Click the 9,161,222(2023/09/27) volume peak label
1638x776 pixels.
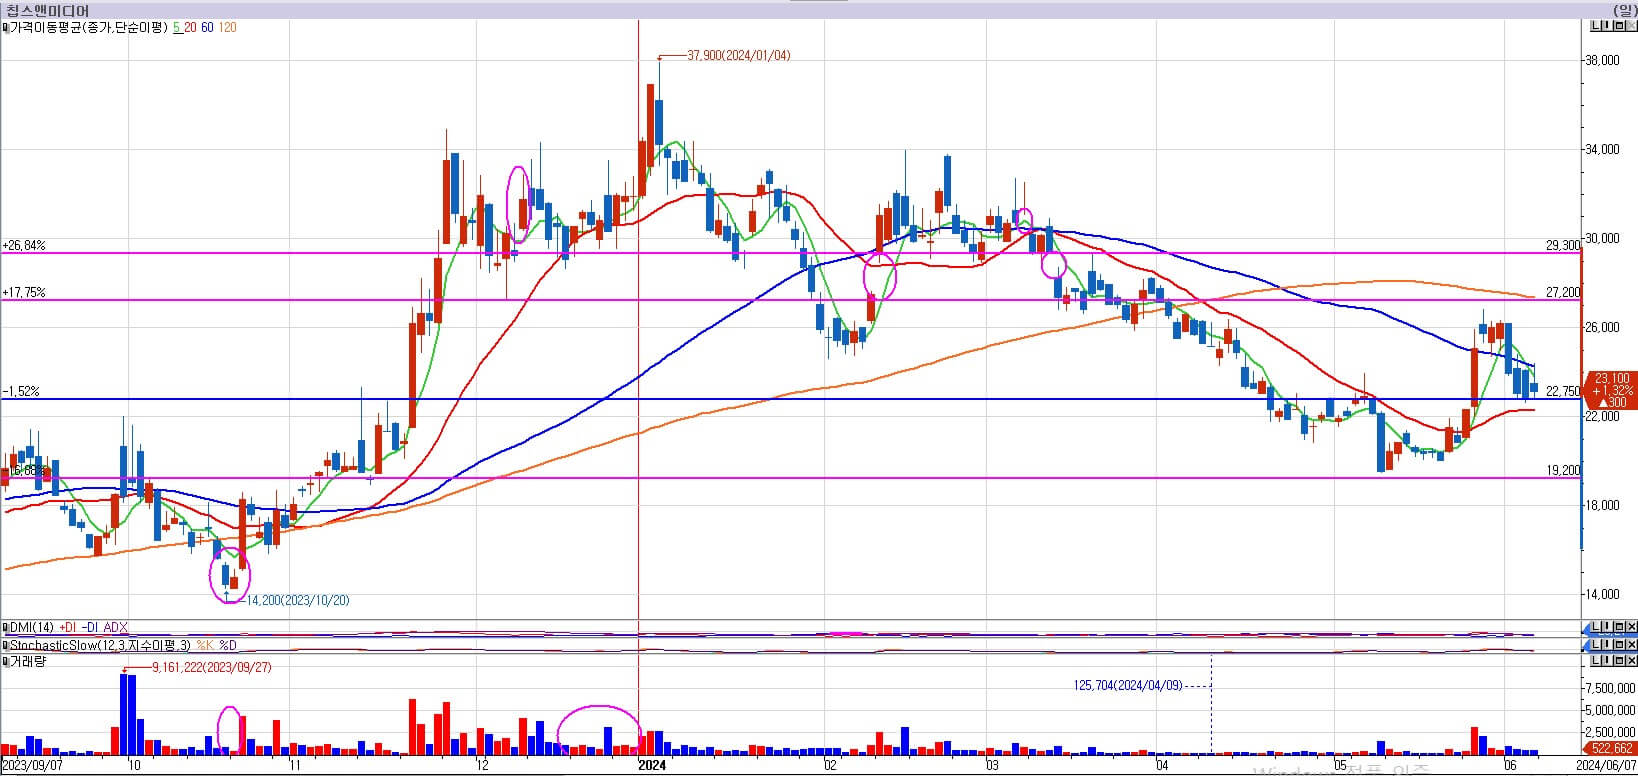click(x=211, y=667)
